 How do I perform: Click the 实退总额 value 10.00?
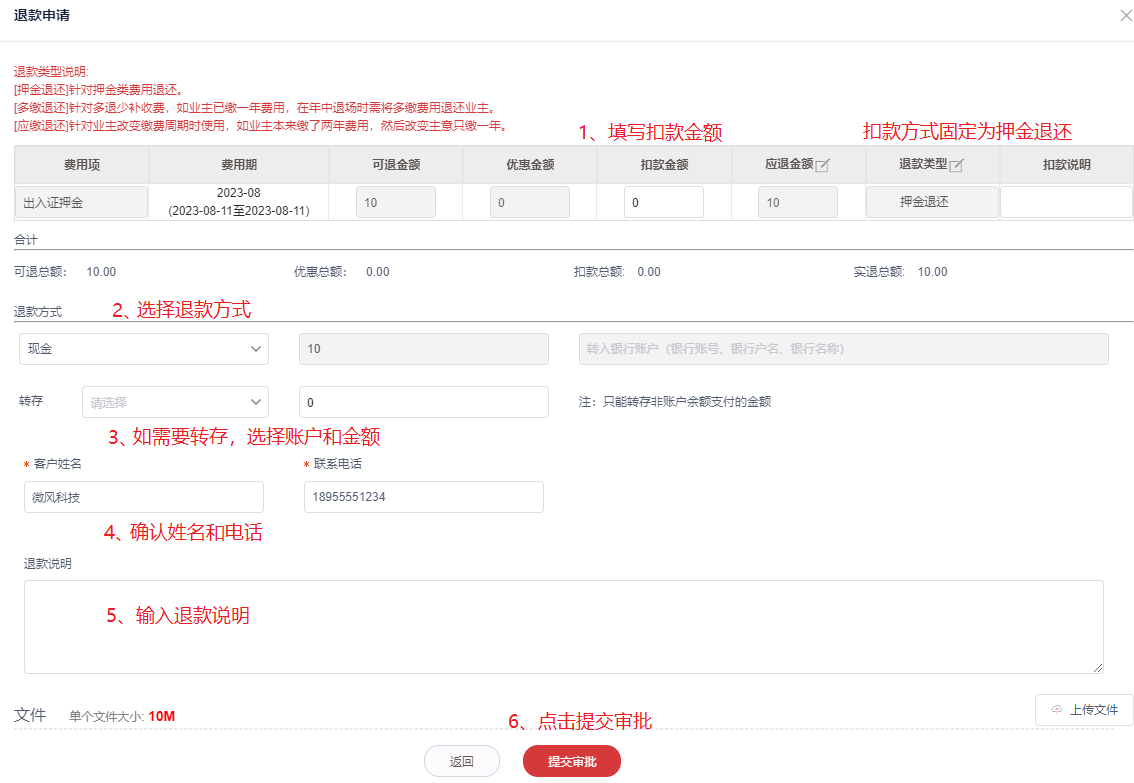click(x=932, y=272)
